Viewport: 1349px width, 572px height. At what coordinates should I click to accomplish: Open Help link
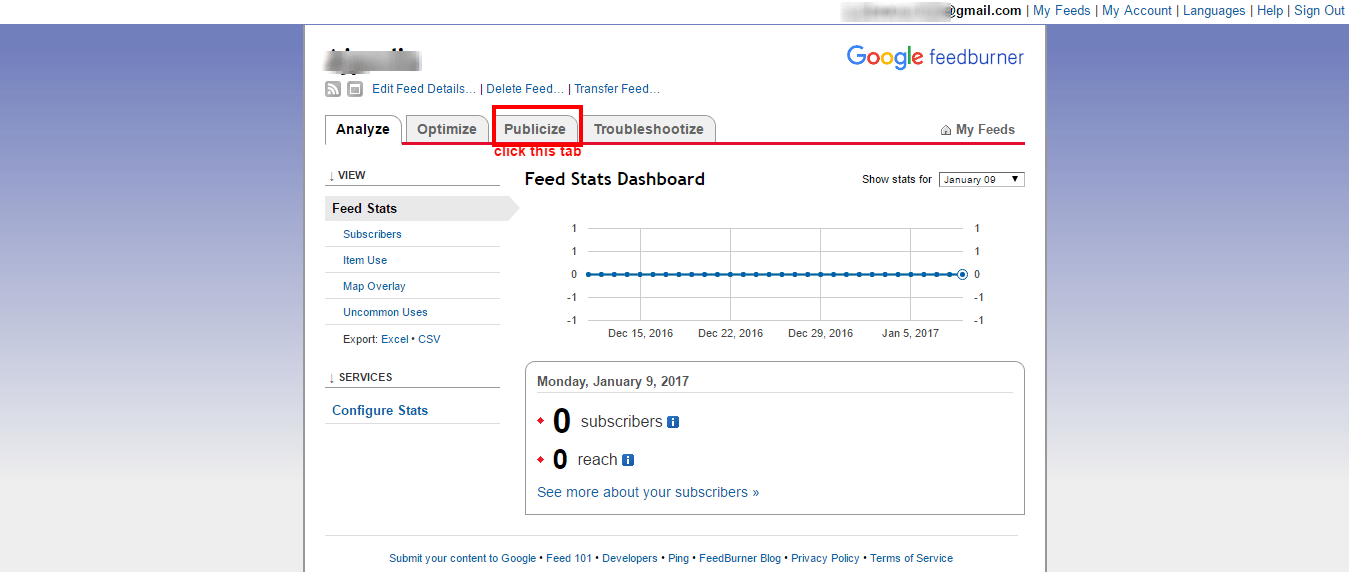1270,11
